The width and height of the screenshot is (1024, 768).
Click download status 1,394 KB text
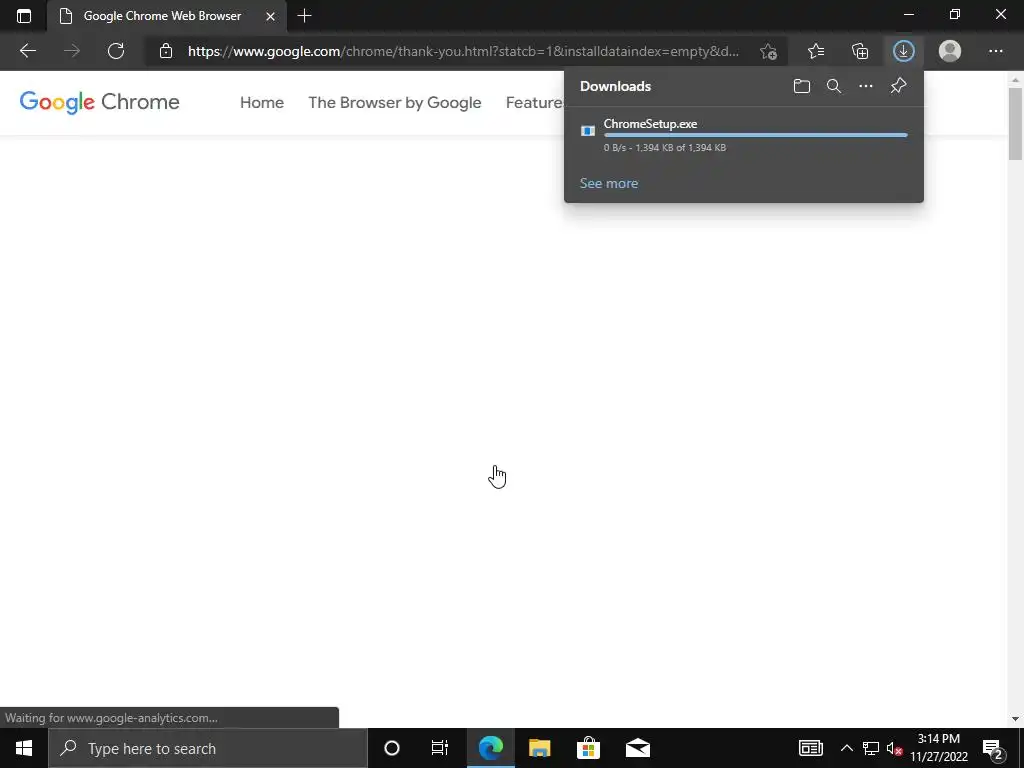[665, 148]
